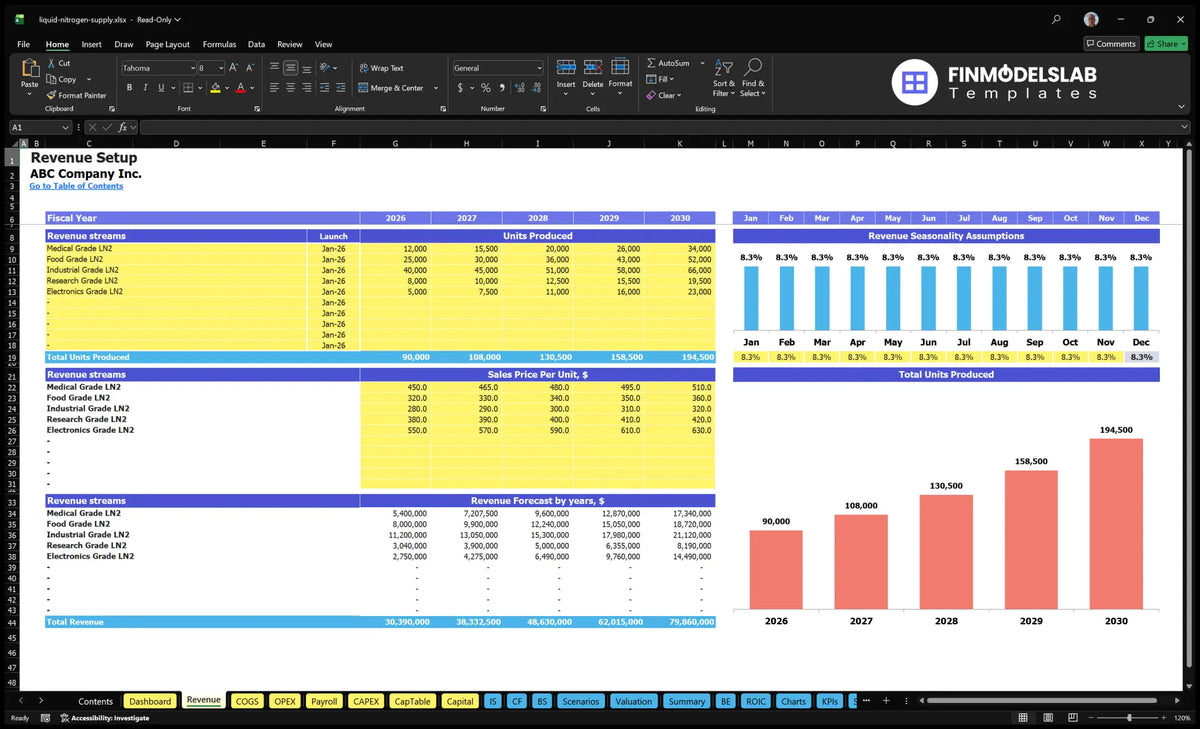Open the Page Layout ribbon tab
1200x729 pixels.
167,44
